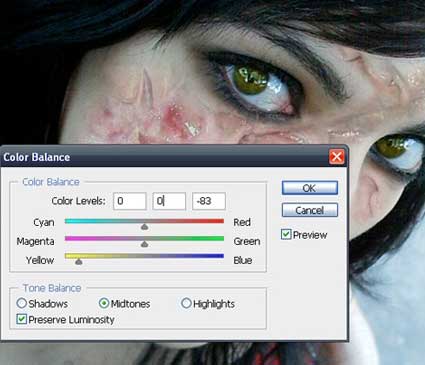Click the first Color Levels field

coord(130,201)
